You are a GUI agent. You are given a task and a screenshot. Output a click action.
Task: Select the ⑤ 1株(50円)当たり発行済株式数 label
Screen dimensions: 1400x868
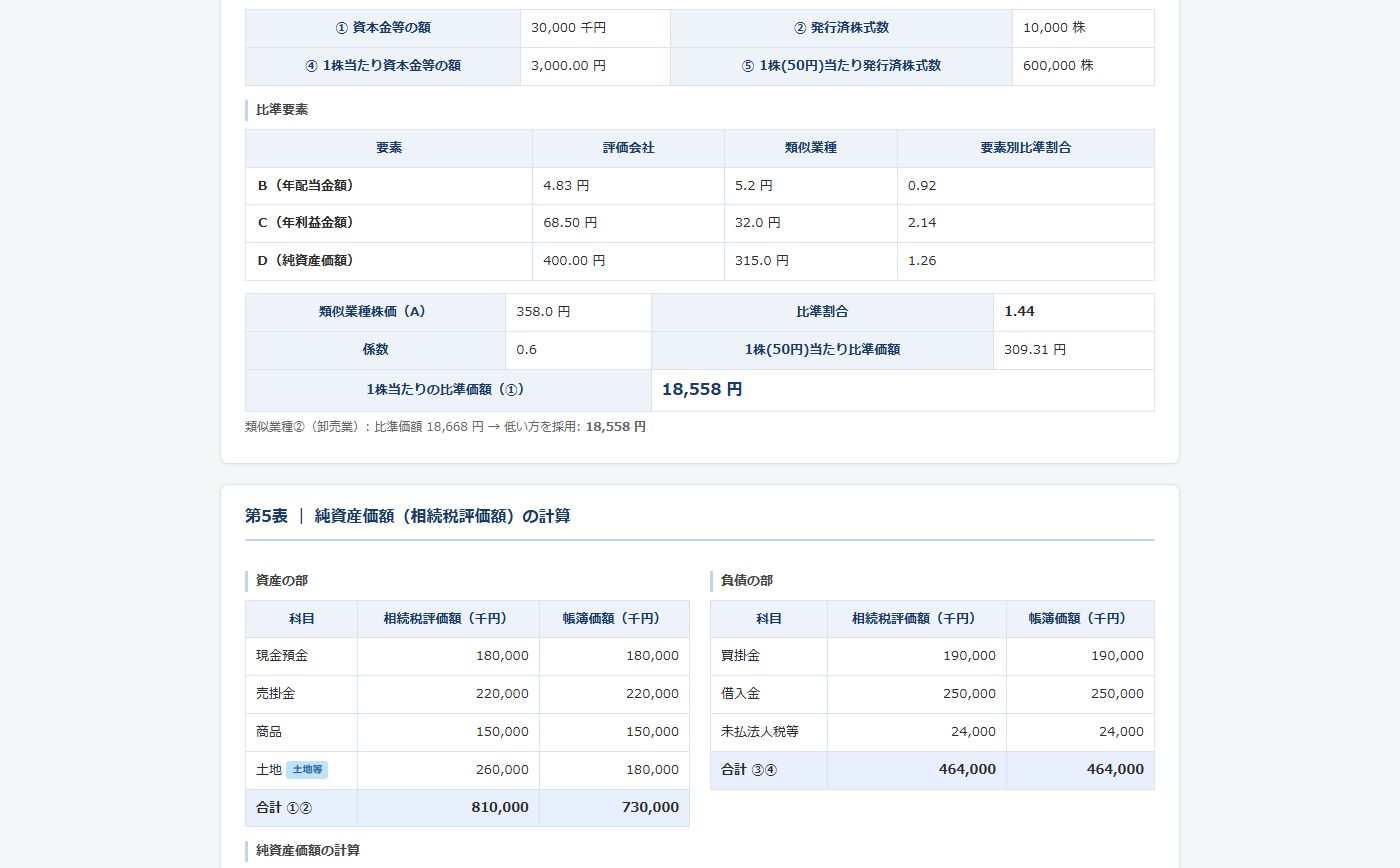click(841, 66)
